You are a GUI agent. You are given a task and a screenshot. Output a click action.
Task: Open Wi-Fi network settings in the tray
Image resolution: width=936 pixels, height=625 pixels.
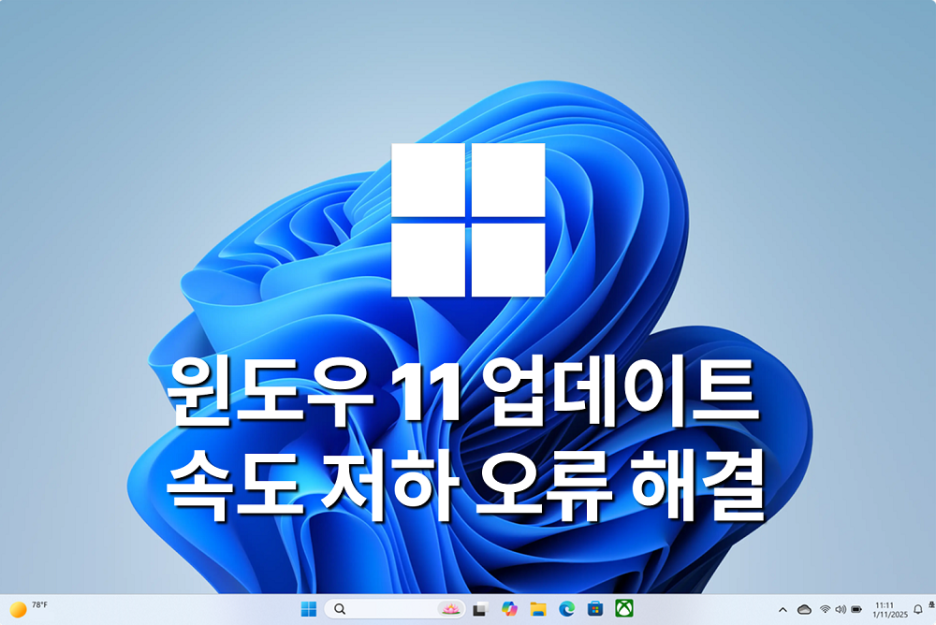coord(825,609)
